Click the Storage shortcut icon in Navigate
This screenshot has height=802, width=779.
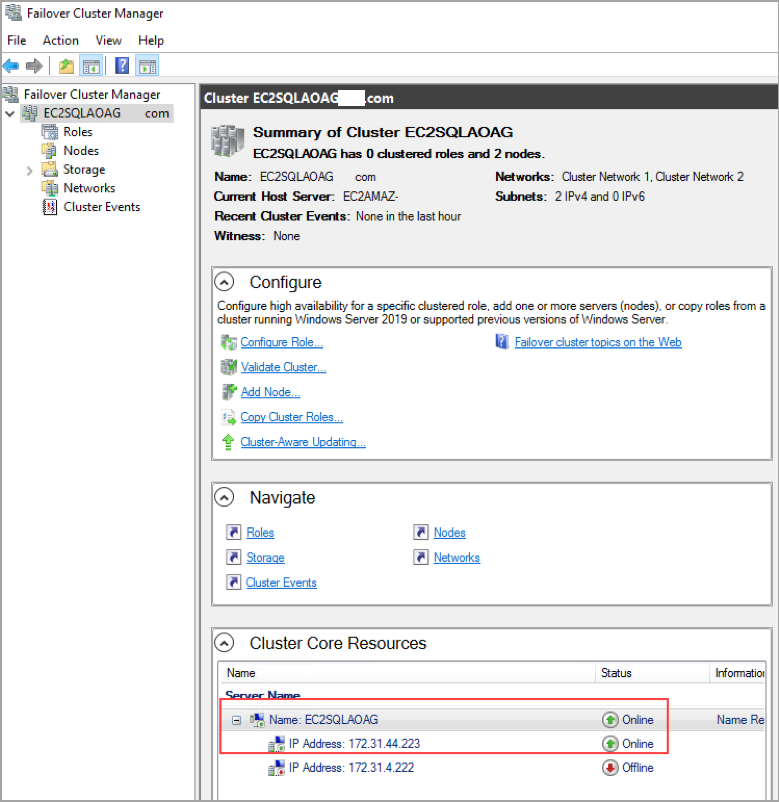pyautogui.click(x=233, y=557)
